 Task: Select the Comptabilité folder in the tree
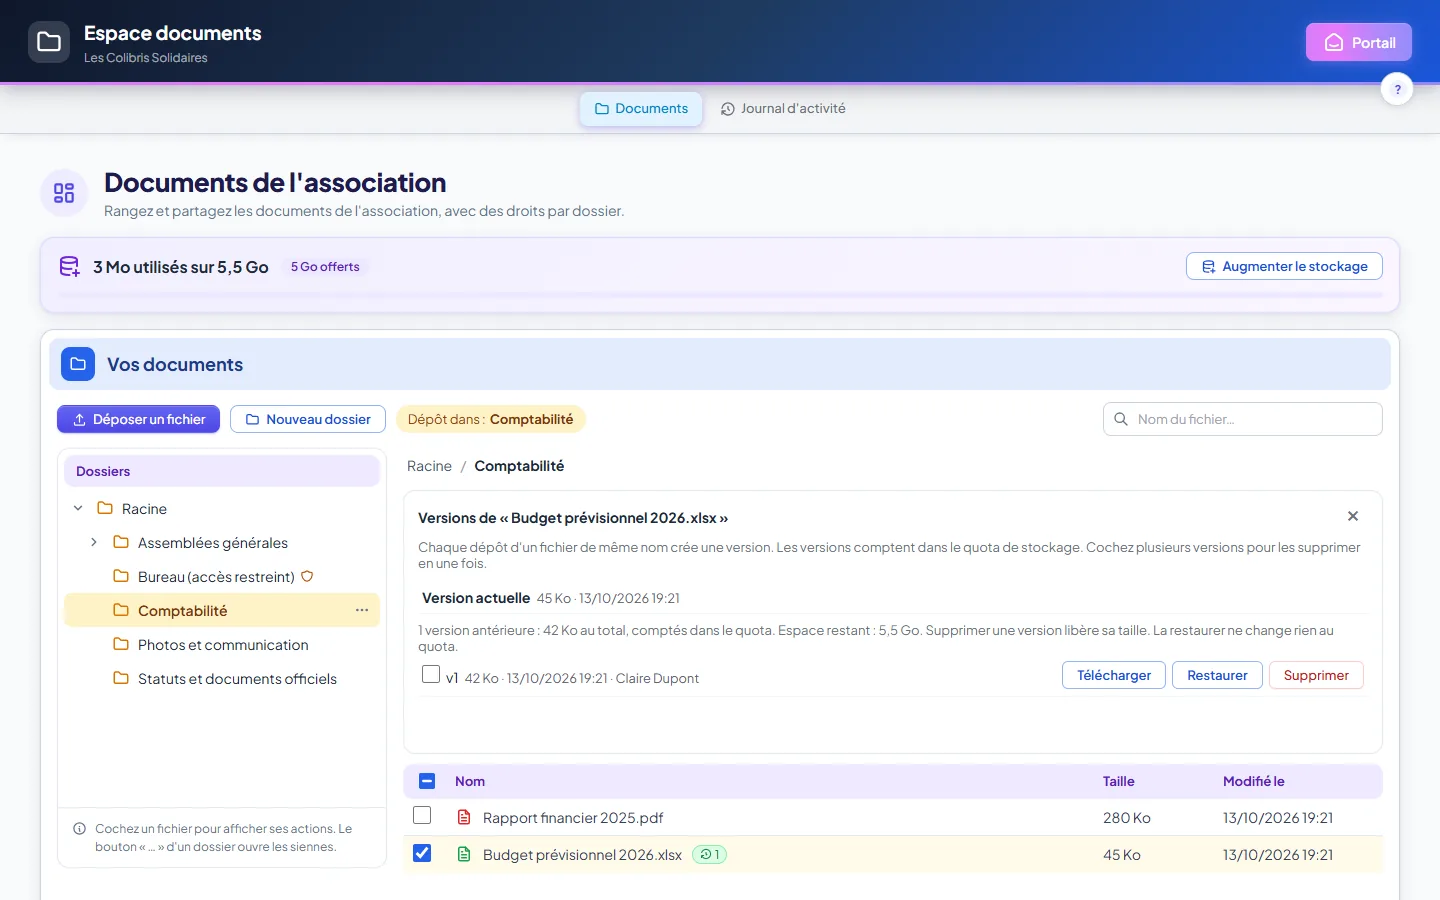tap(222, 610)
